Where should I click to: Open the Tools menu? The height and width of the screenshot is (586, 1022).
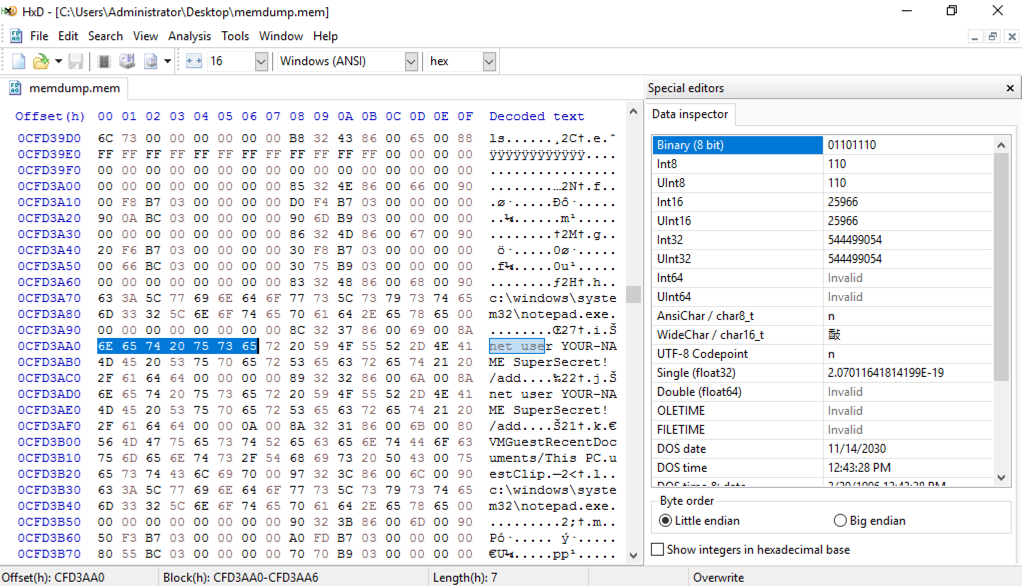[x=235, y=36]
